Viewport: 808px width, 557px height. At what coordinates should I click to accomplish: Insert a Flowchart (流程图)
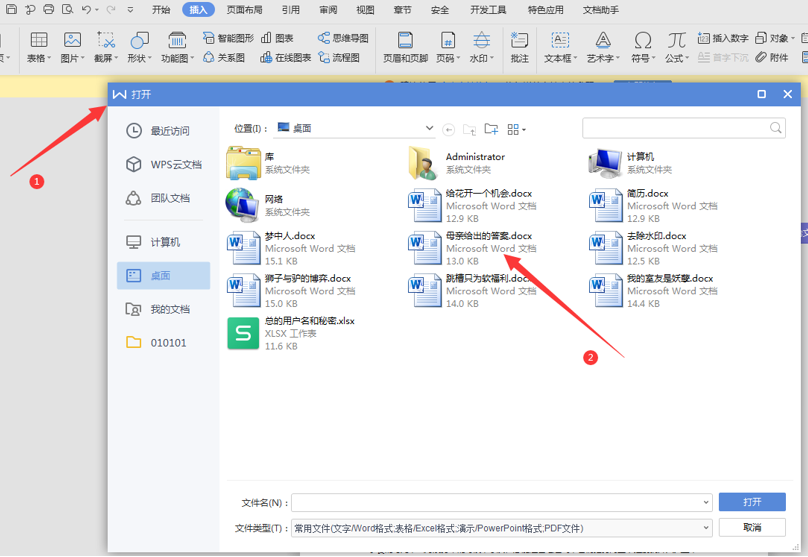339,58
